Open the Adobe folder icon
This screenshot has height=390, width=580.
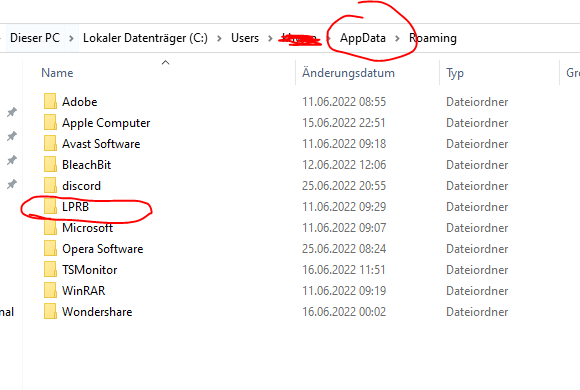click(50, 101)
